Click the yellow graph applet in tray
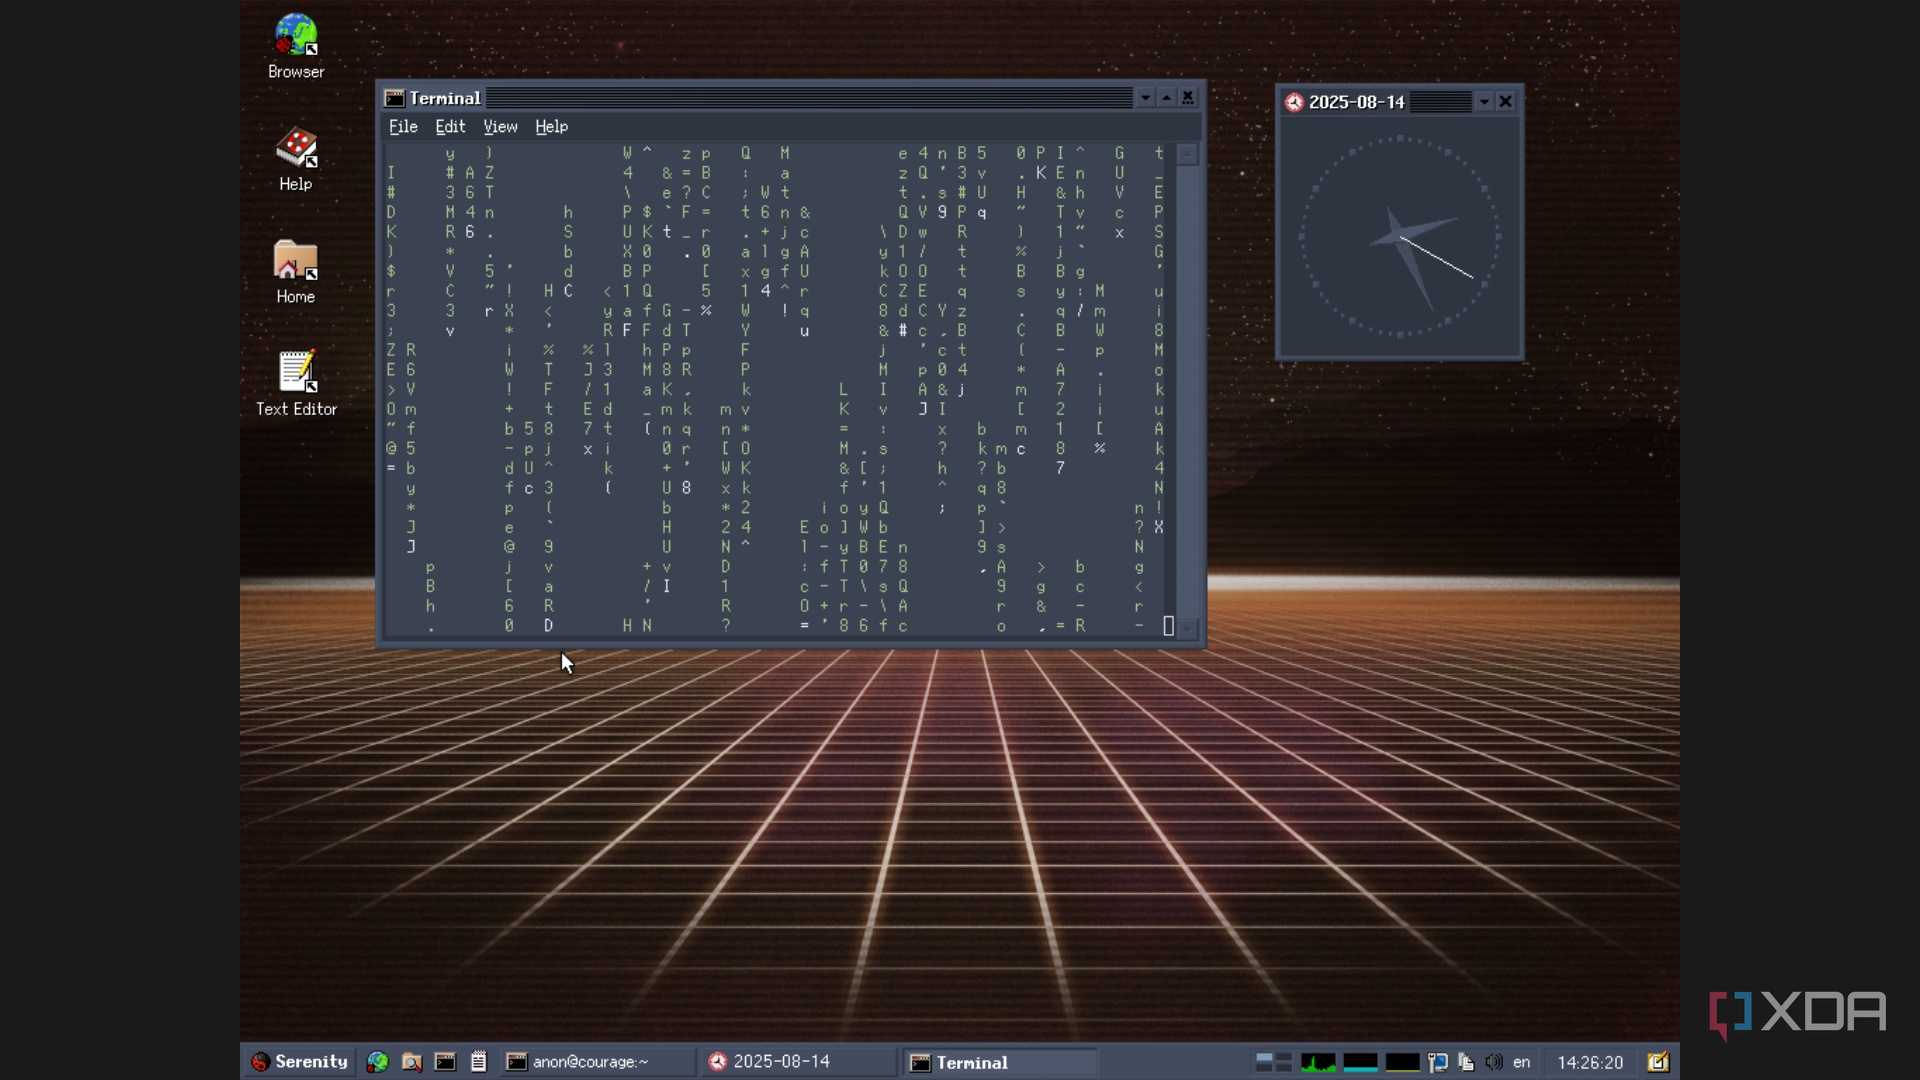The width and height of the screenshot is (1920, 1080). [1402, 1062]
